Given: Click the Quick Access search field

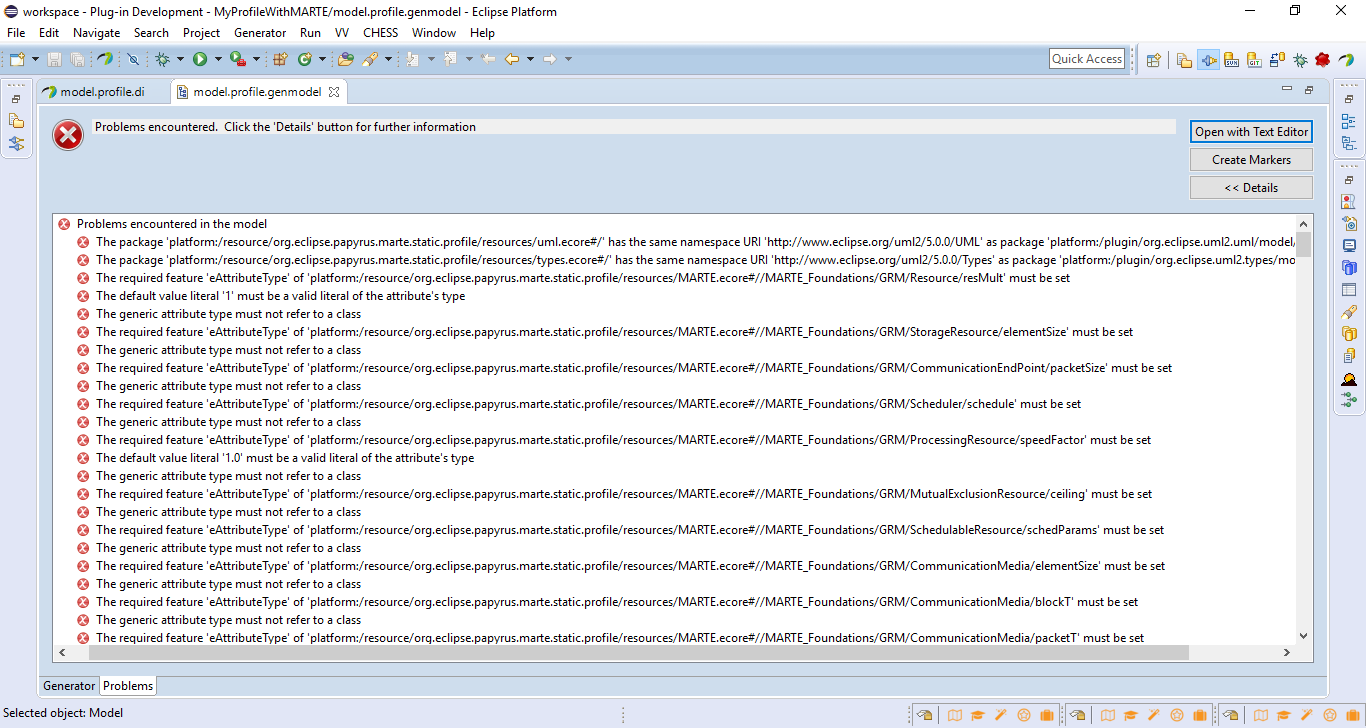Looking at the screenshot, I should 1087,59.
